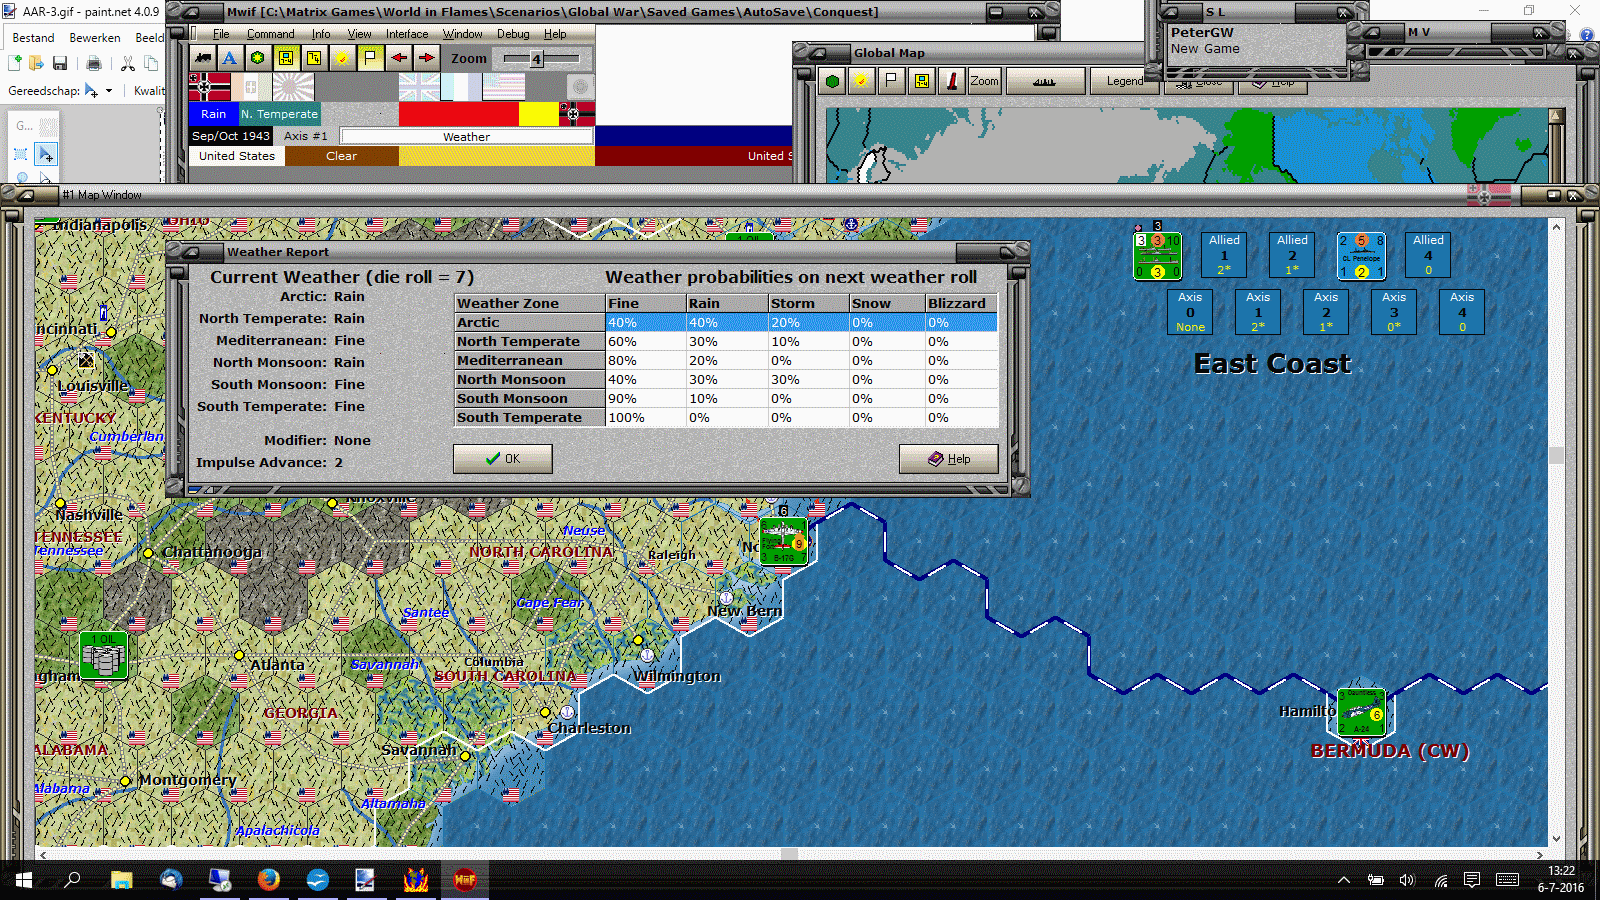
Task: Toggle the flag icon in main toolbar
Action: (370, 58)
